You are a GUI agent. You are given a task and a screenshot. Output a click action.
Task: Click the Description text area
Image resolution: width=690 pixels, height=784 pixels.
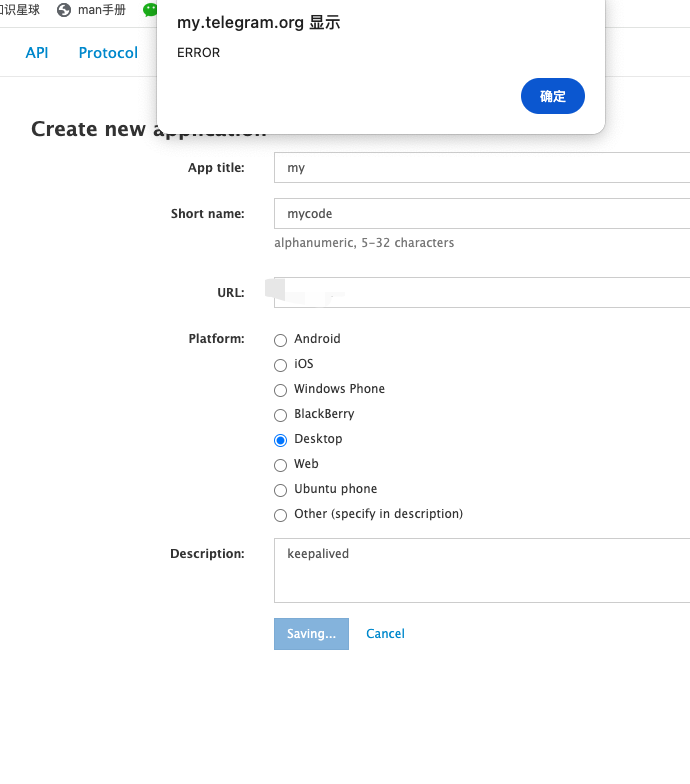pos(482,570)
